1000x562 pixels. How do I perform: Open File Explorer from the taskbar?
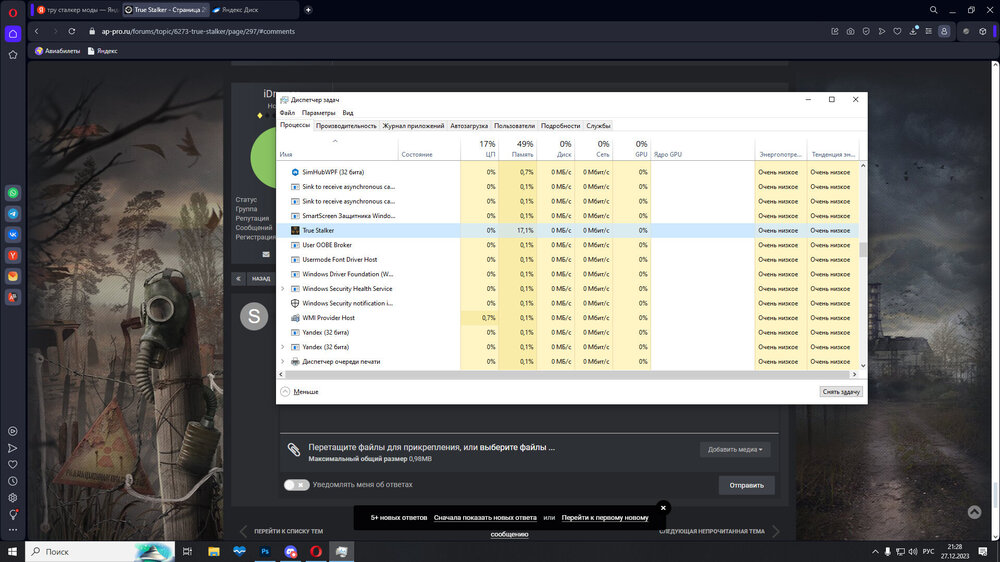click(x=213, y=551)
